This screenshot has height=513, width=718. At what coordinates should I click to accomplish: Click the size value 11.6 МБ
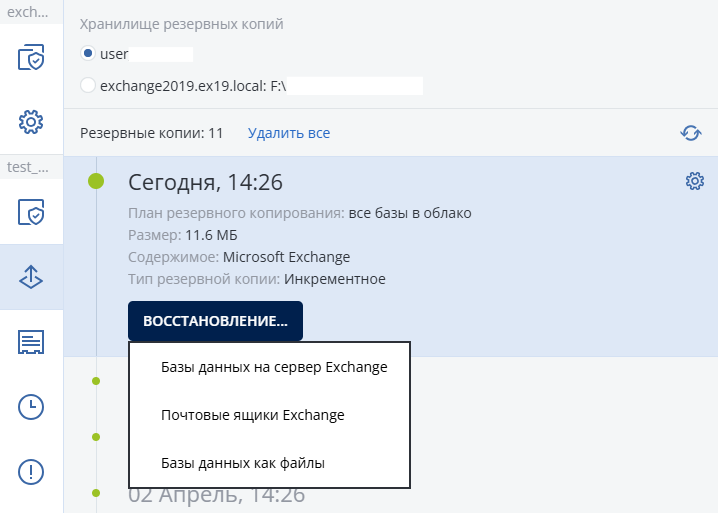pyautogui.click(x=211, y=235)
